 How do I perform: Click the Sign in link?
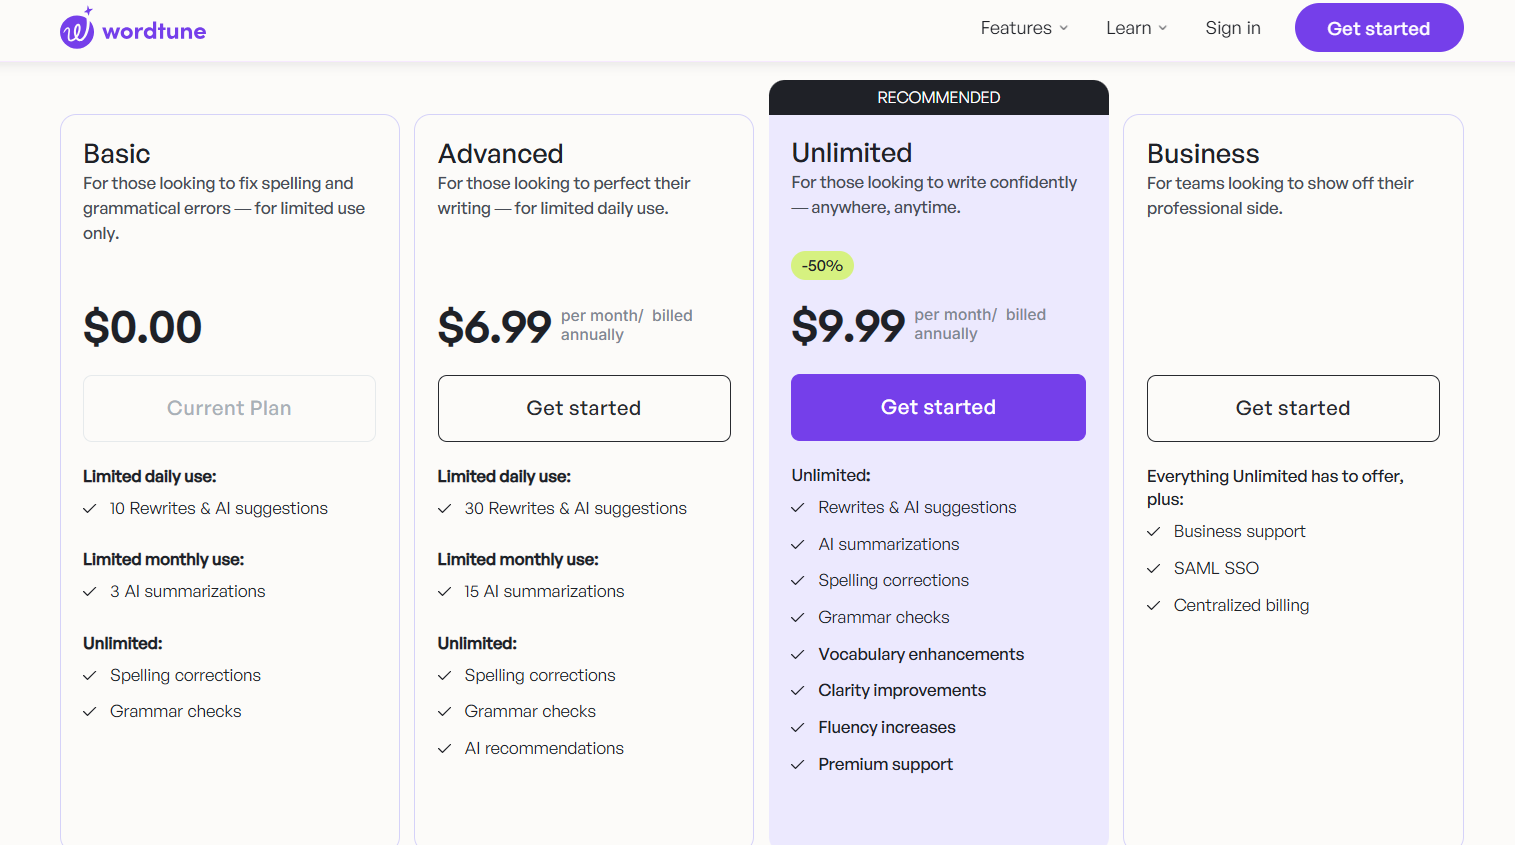point(1232,28)
